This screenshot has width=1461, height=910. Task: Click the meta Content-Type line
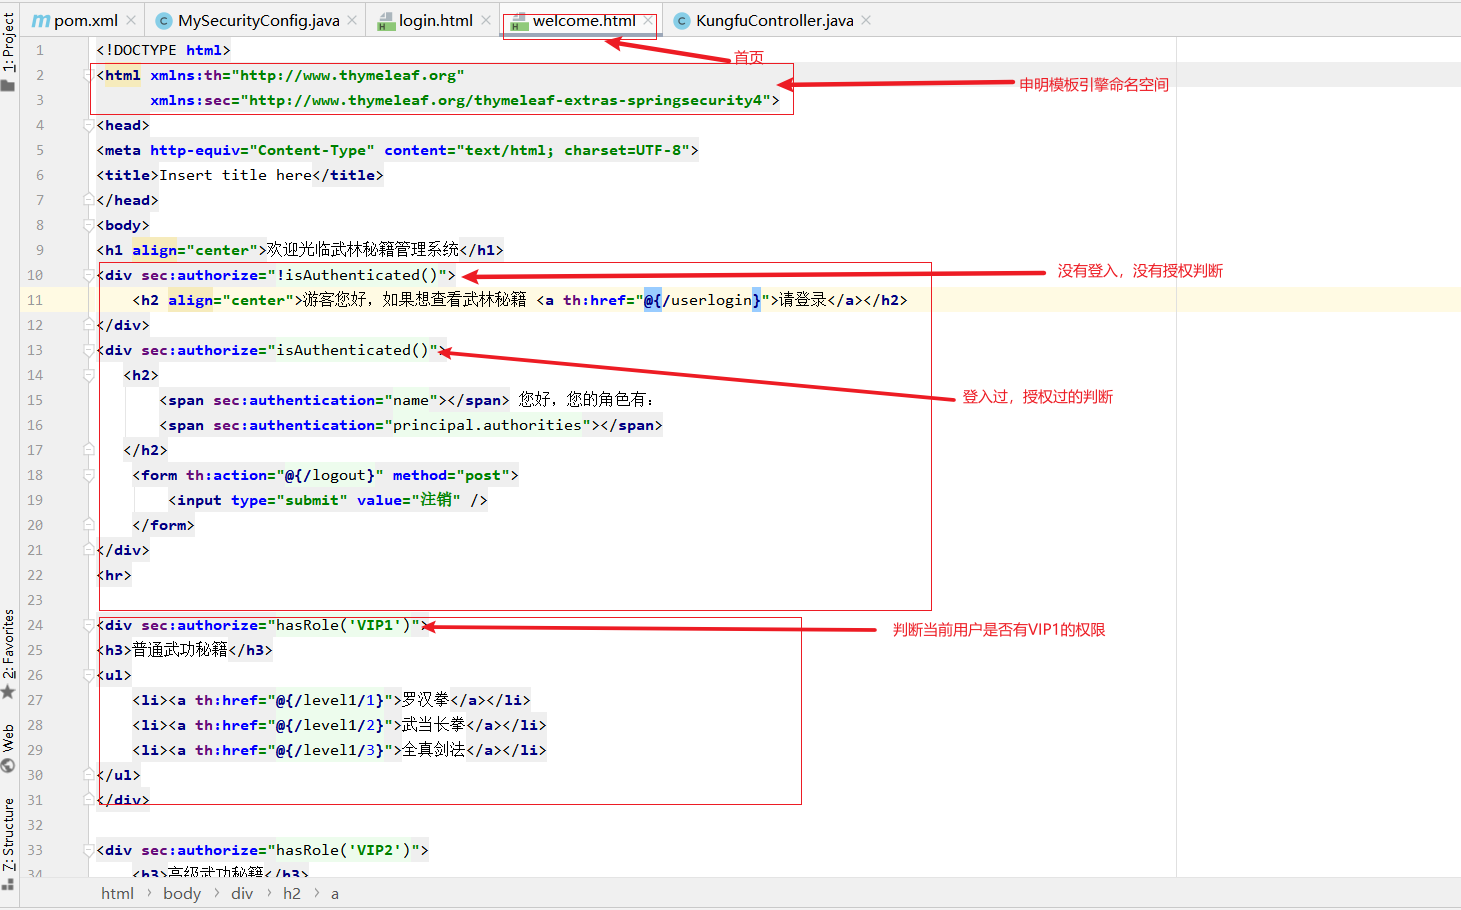pos(397,150)
